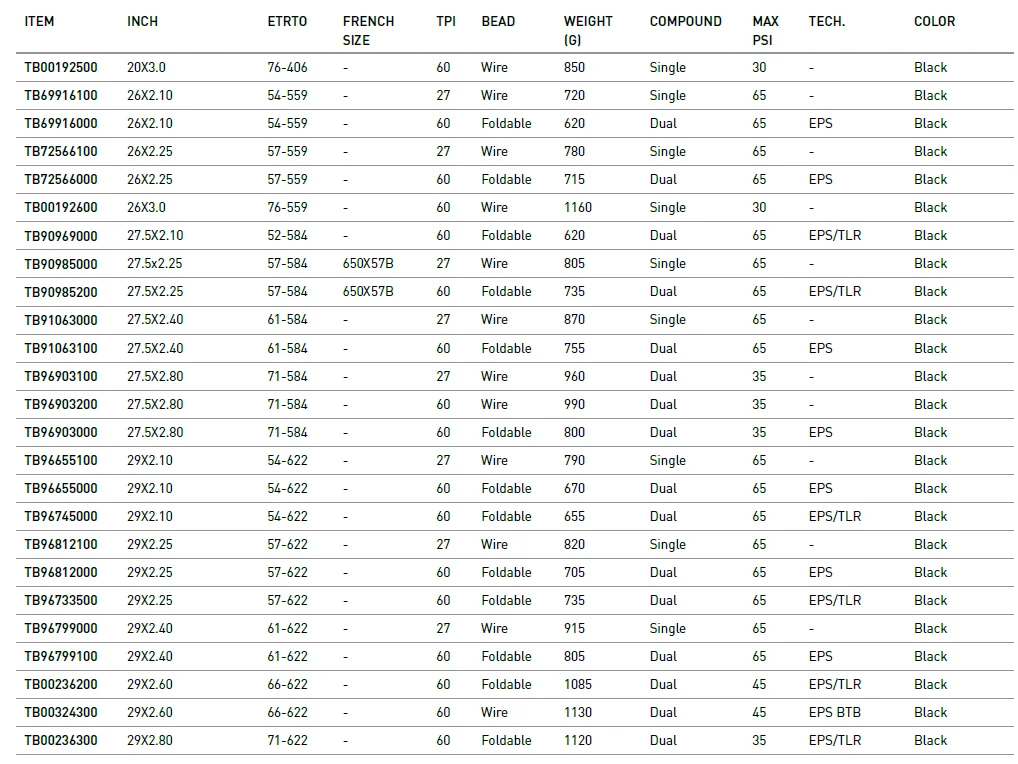
Task: Click the TPI column header
Action: click(x=446, y=21)
